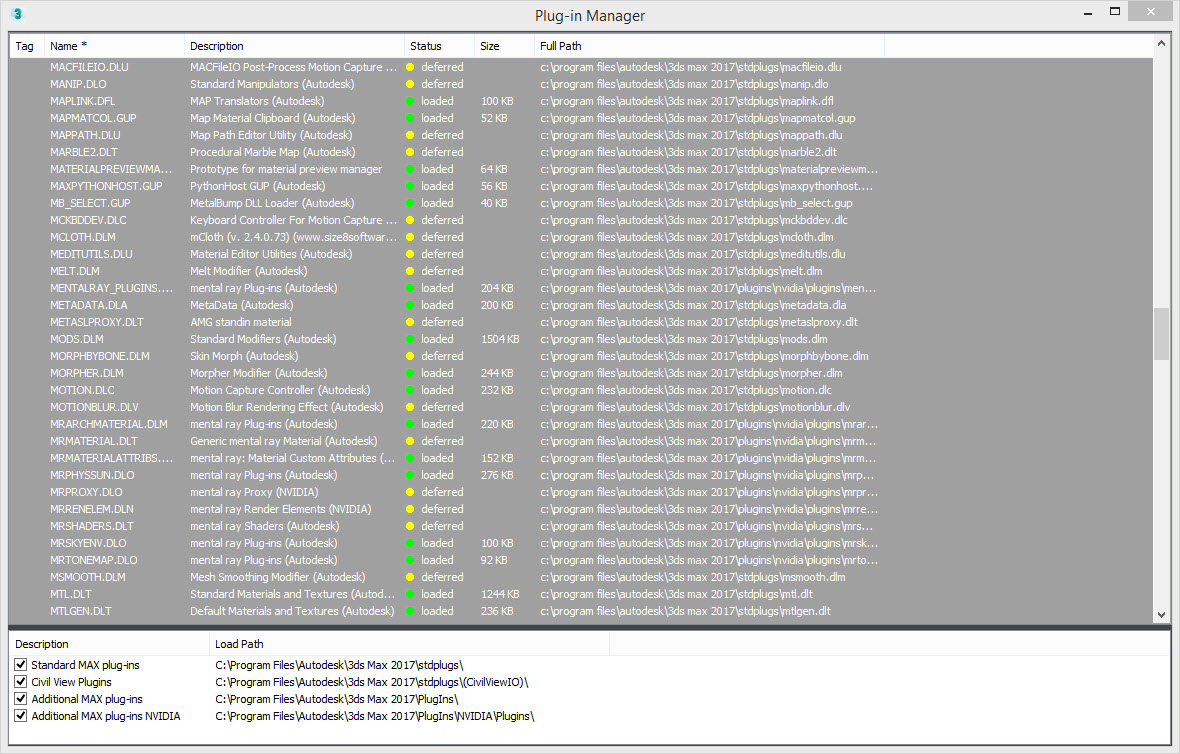Sort list by the Name column header
Screen dimensions: 1180x754
click(x=114, y=46)
